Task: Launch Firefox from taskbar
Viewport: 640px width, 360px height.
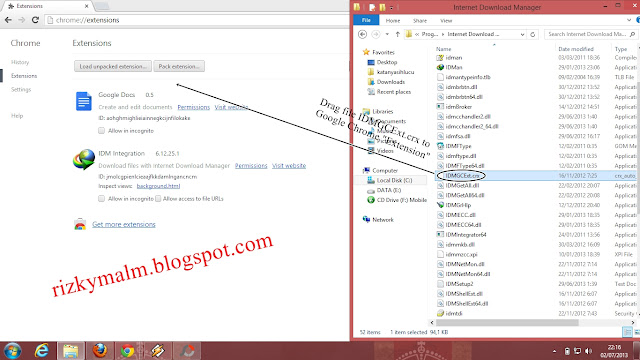Action: (x=99, y=351)
